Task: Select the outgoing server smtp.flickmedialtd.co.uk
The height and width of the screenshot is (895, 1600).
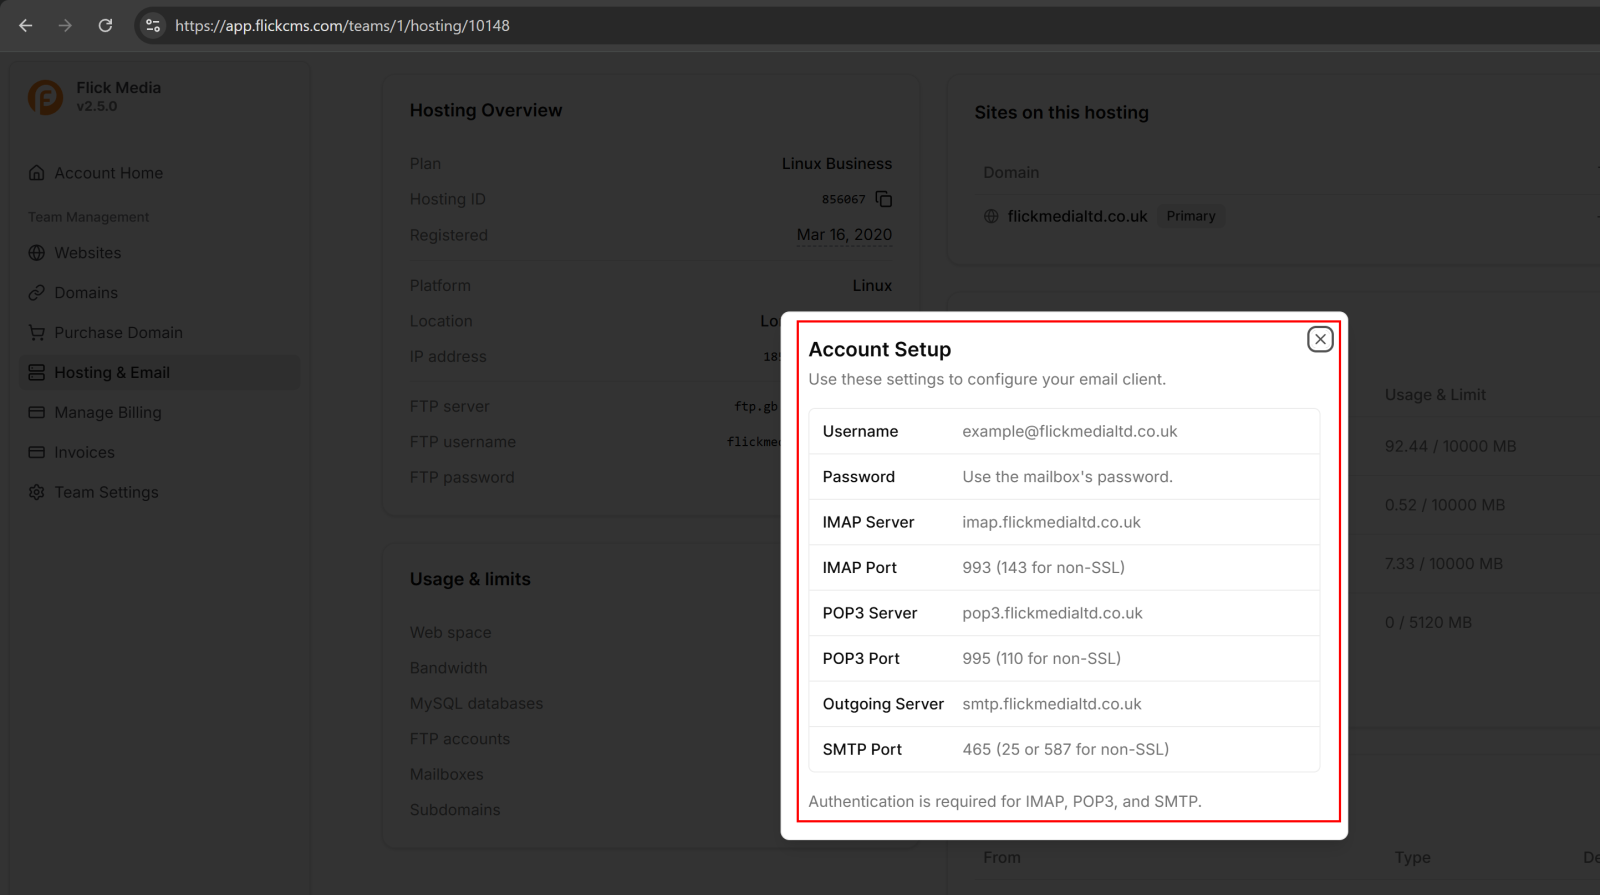Action: pos(1052,704)
